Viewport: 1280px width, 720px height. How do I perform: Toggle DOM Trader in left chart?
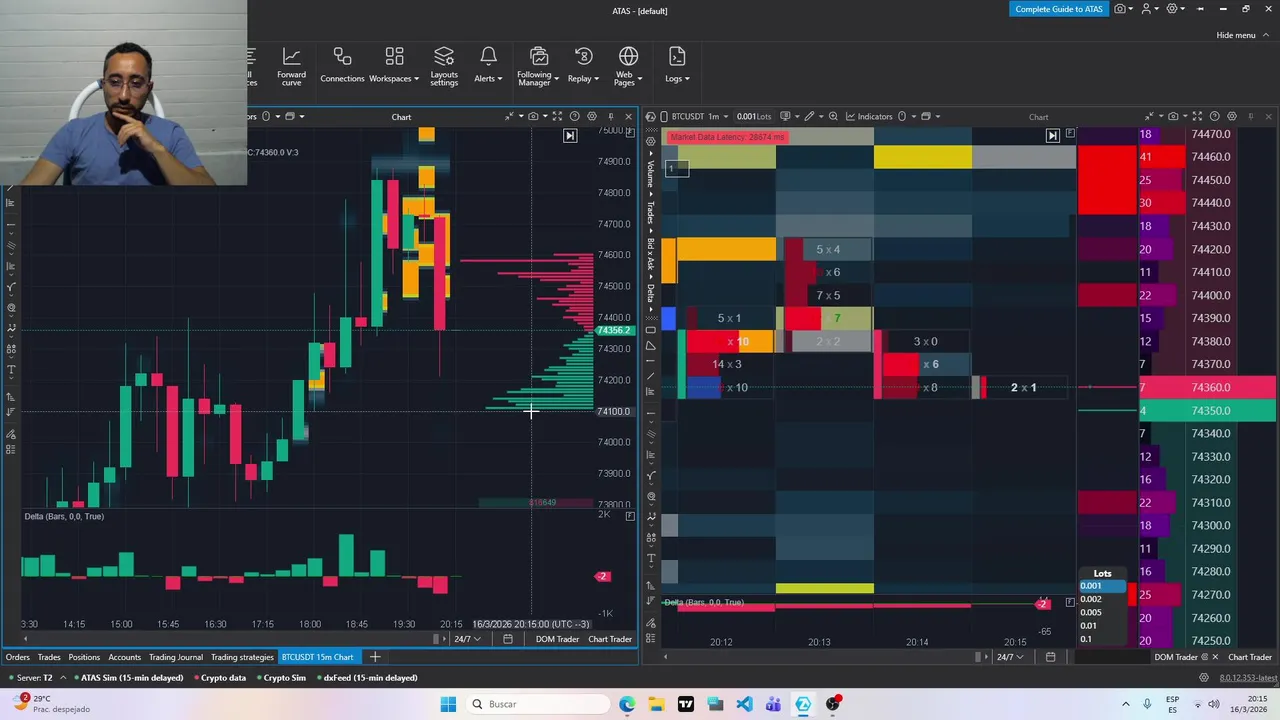557,639
